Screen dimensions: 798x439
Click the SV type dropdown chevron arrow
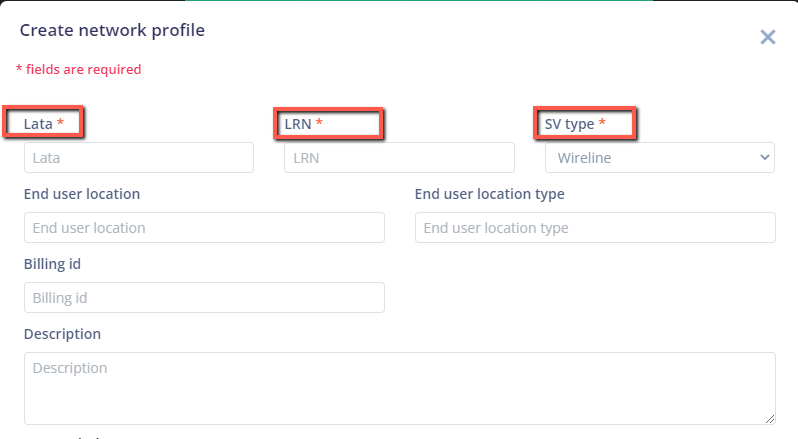(765, 158)
